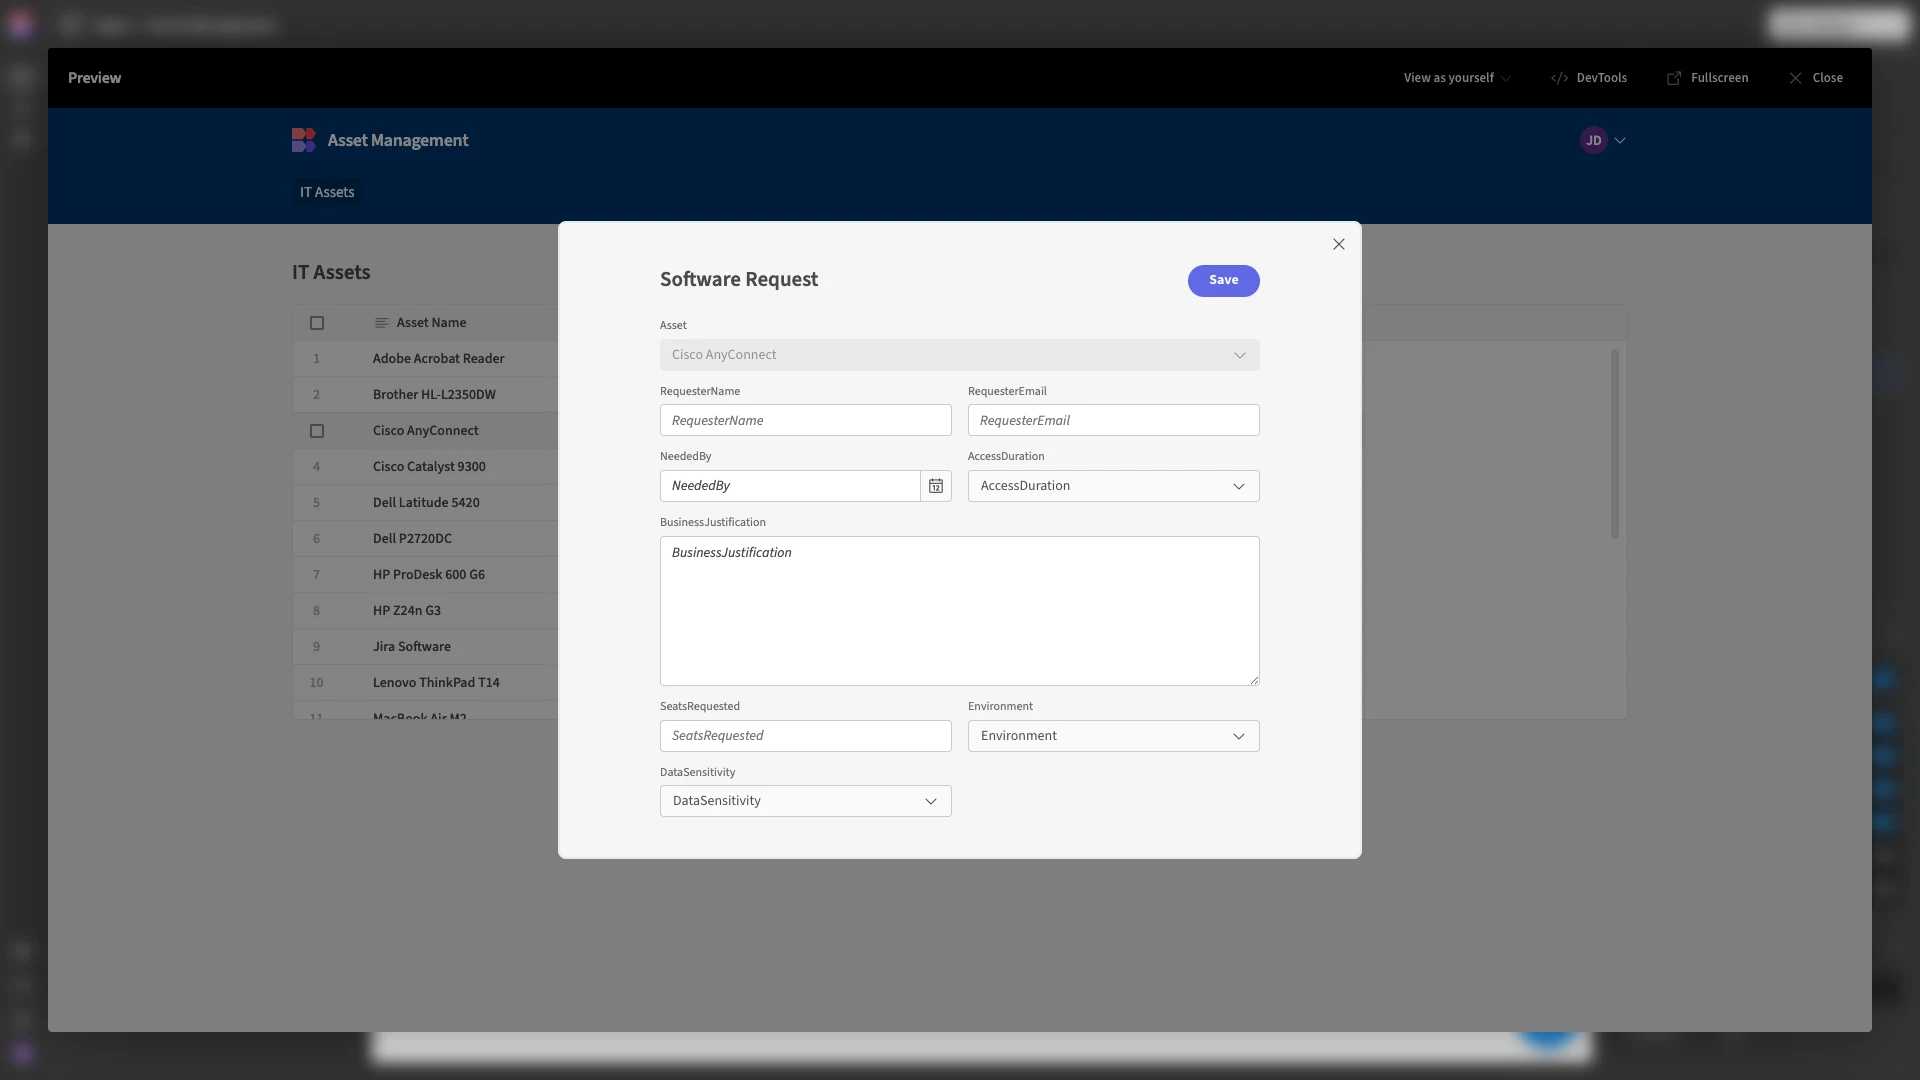Focus the SeatsRequested input field
Viewport: 1920px width, 1080px height.
pos(806,736)
